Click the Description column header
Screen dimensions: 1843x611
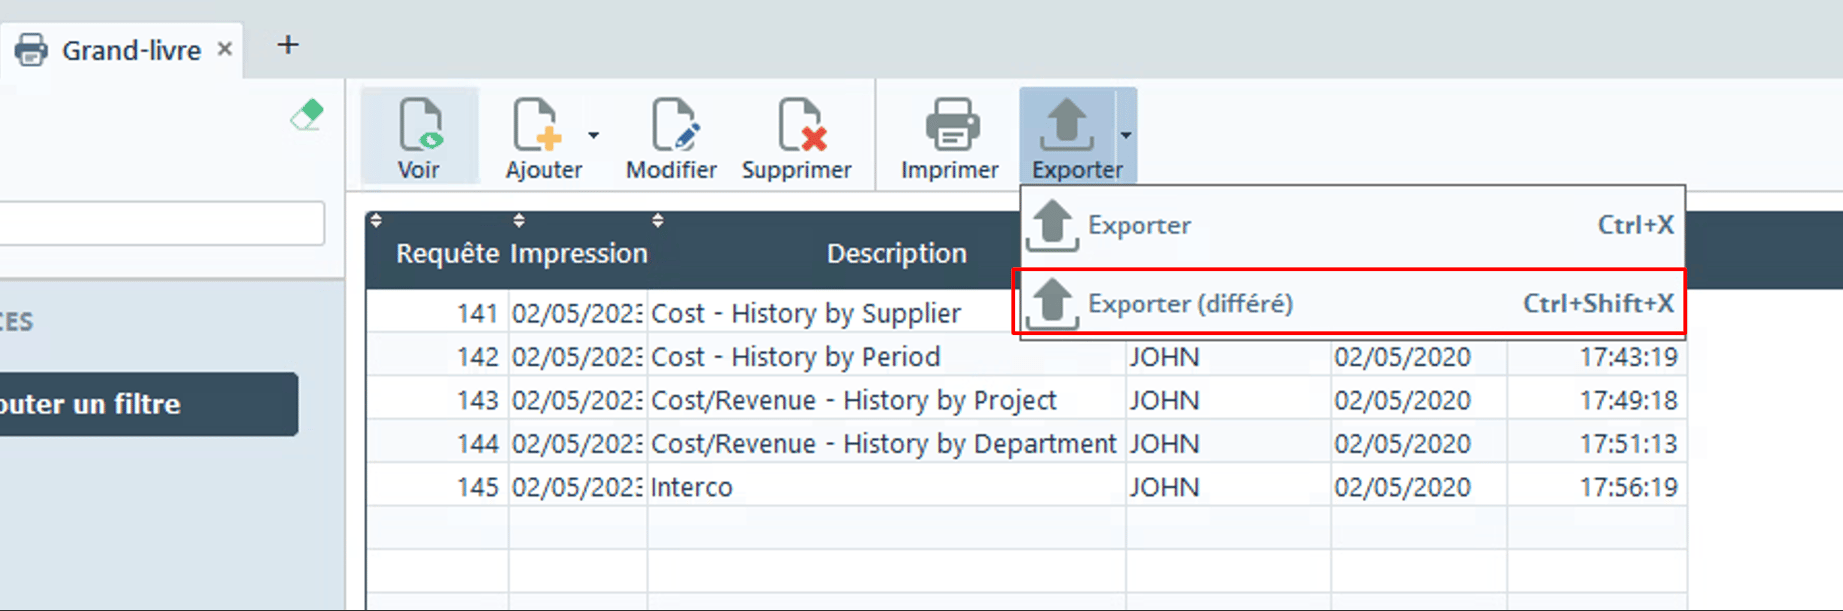pyautogui.click(x=896, y=254)
